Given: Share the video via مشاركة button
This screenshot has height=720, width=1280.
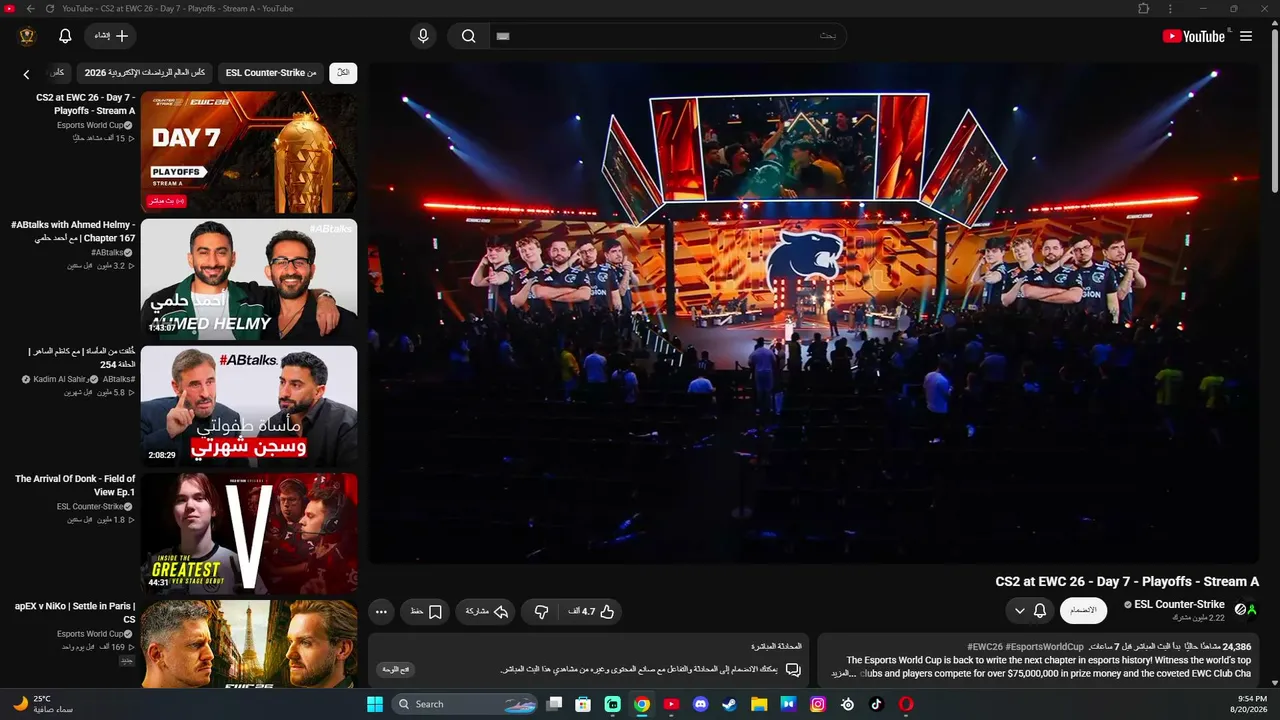Looking at the screenshot, I should pyautogui.click(x=486, y=611).
